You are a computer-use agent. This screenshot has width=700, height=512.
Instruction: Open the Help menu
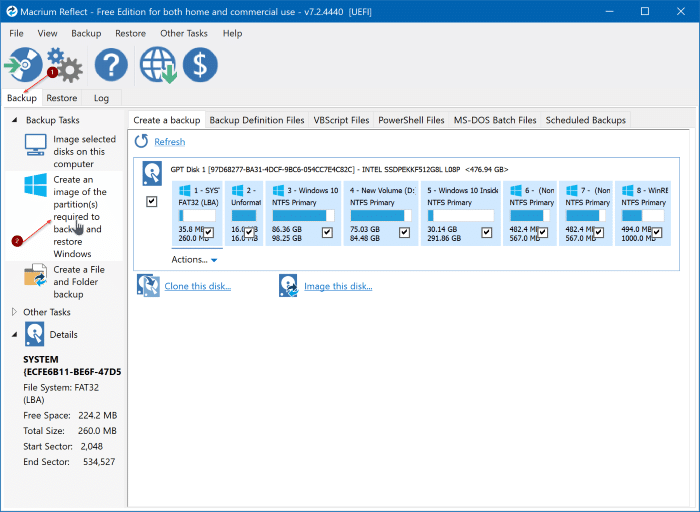click(x=233, y=33)
